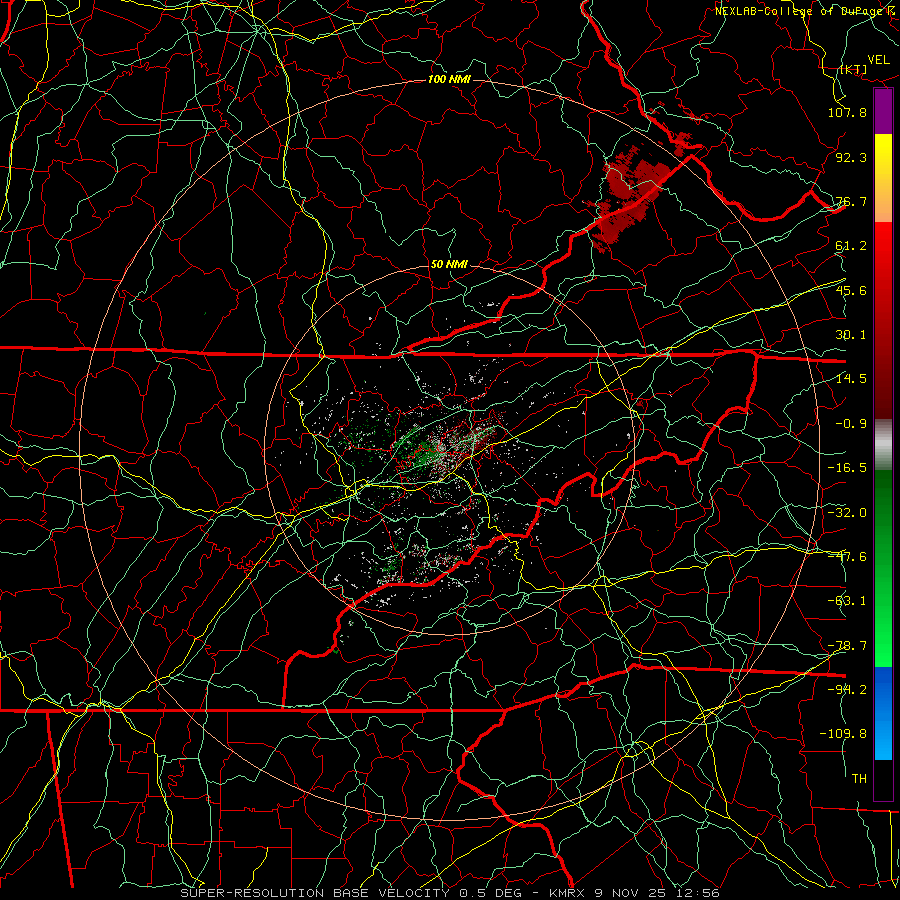Click the gray near-zero segment of the color bar
This screenshot has width=900, height=900.
pos(883,442)
